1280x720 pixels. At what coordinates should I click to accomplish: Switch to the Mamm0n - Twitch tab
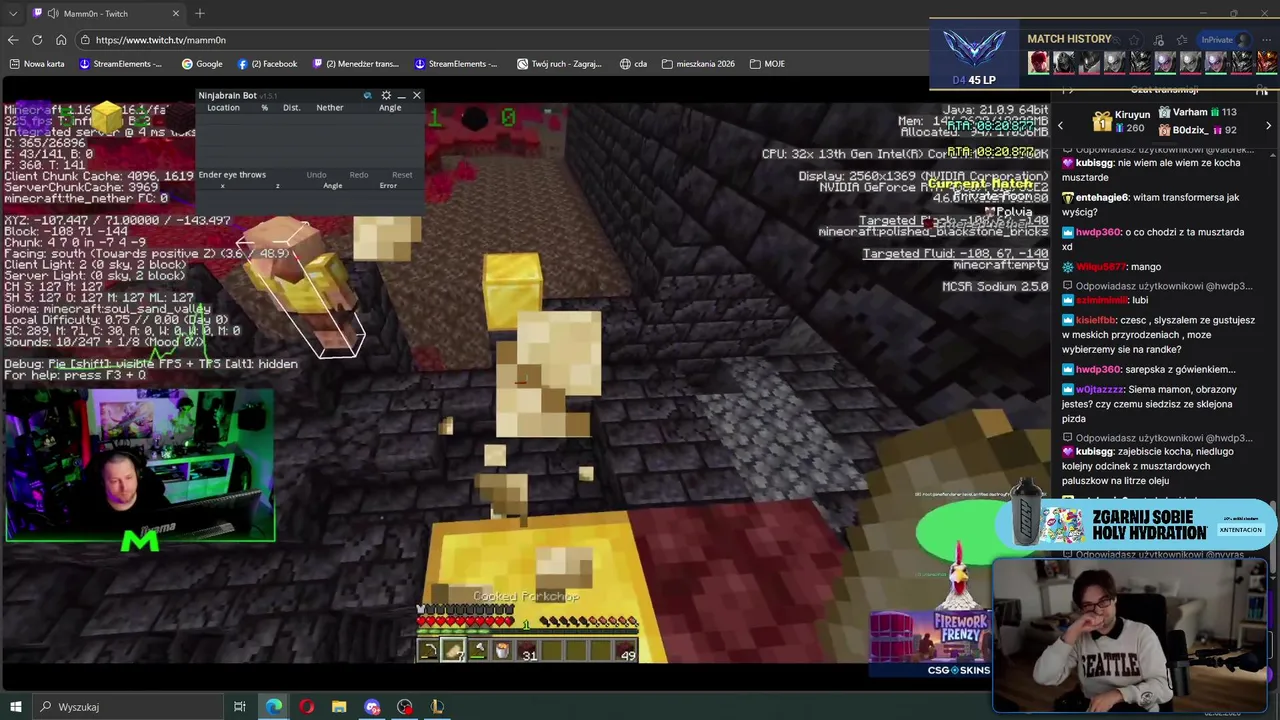tap(105, 14)
